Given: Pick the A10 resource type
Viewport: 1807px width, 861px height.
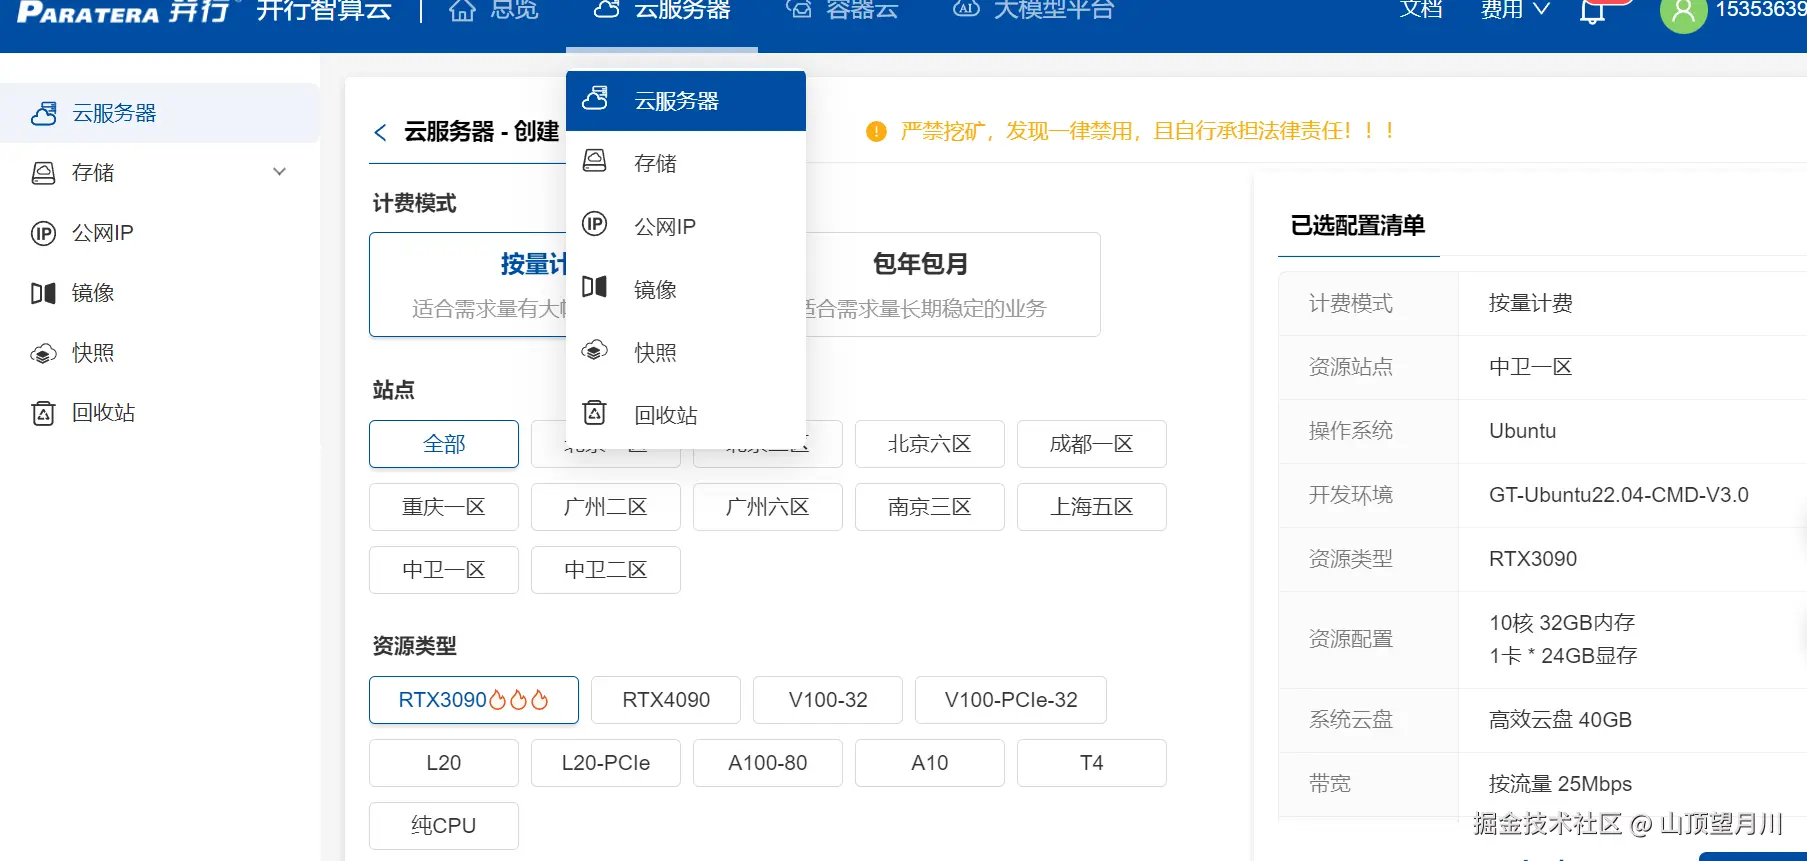Looking at the screenshot, I should [x=930, y=763].
